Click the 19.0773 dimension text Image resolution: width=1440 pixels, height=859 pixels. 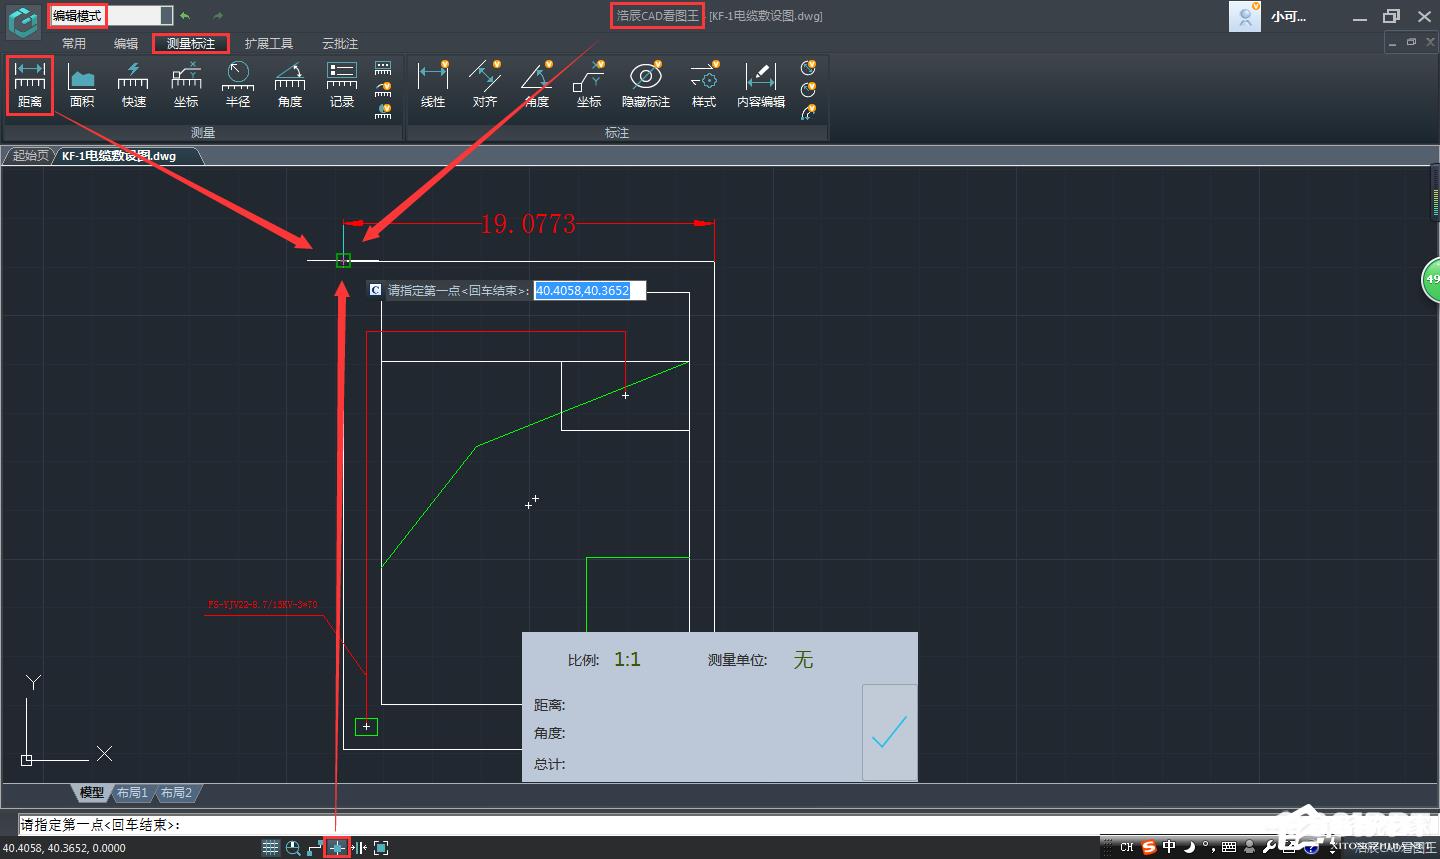click(528, 224)
